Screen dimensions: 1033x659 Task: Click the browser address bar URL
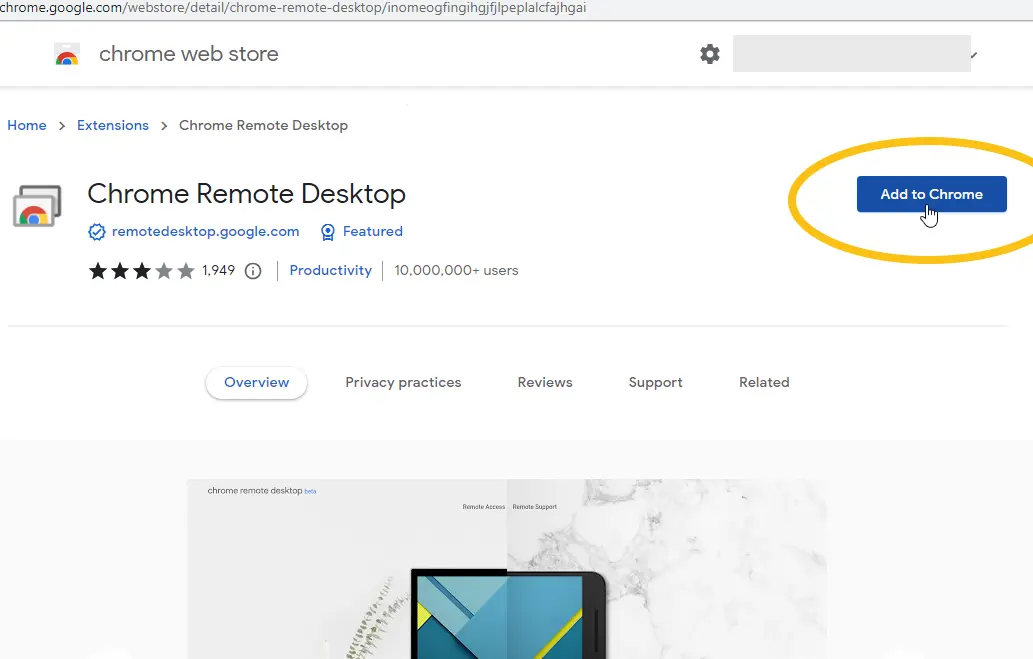point(293,8)
